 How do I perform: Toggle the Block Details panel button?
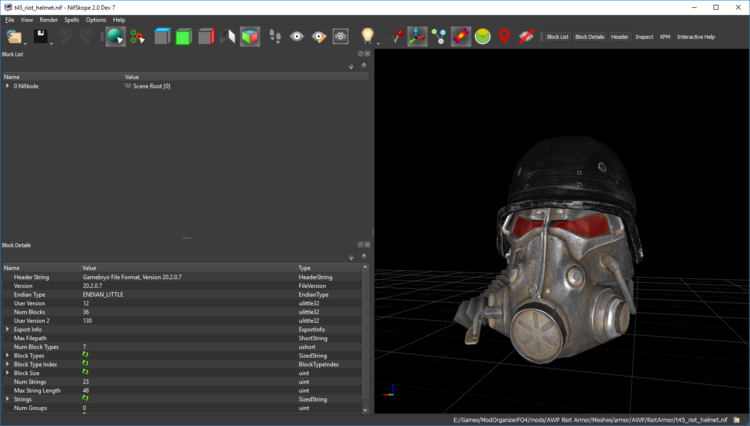(589, 37)
